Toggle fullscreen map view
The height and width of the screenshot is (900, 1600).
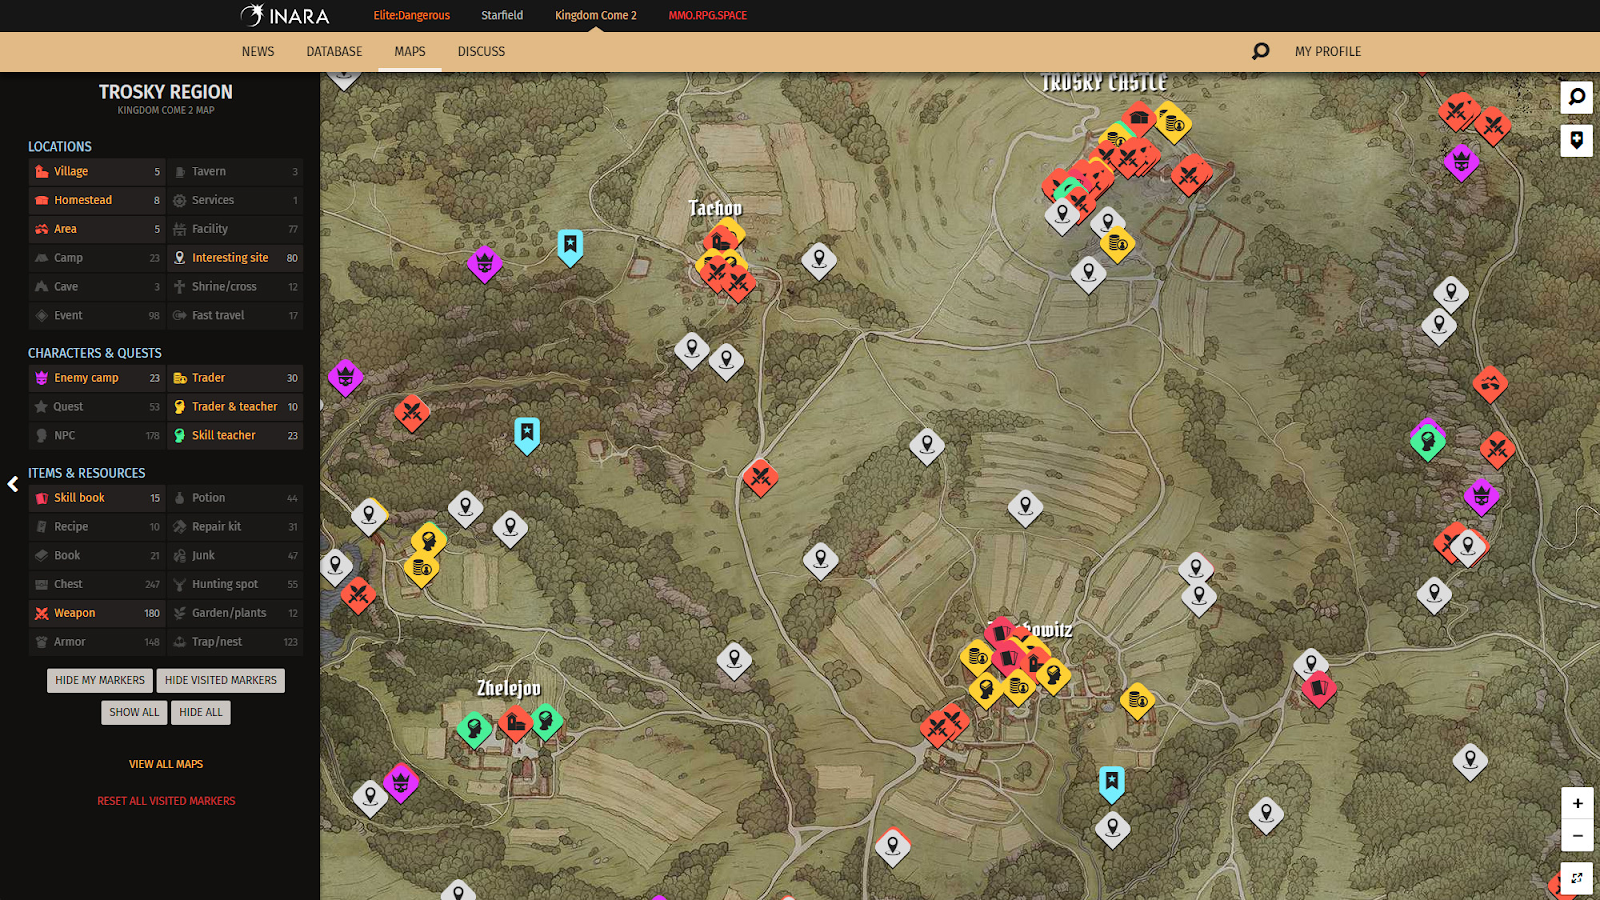tap(1577, 878)
